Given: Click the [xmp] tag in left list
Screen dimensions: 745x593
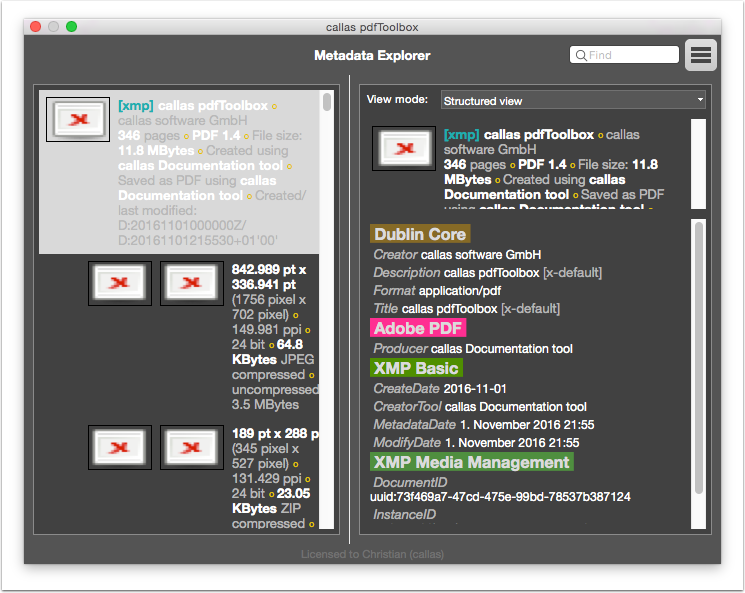Looking at the screenshot, I should point(136,105).
